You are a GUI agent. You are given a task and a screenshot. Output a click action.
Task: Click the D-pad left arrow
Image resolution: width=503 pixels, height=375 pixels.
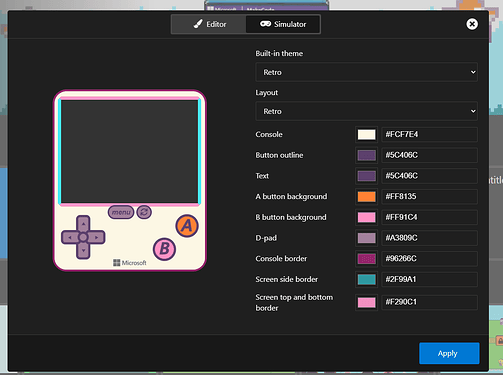[70, 237]
